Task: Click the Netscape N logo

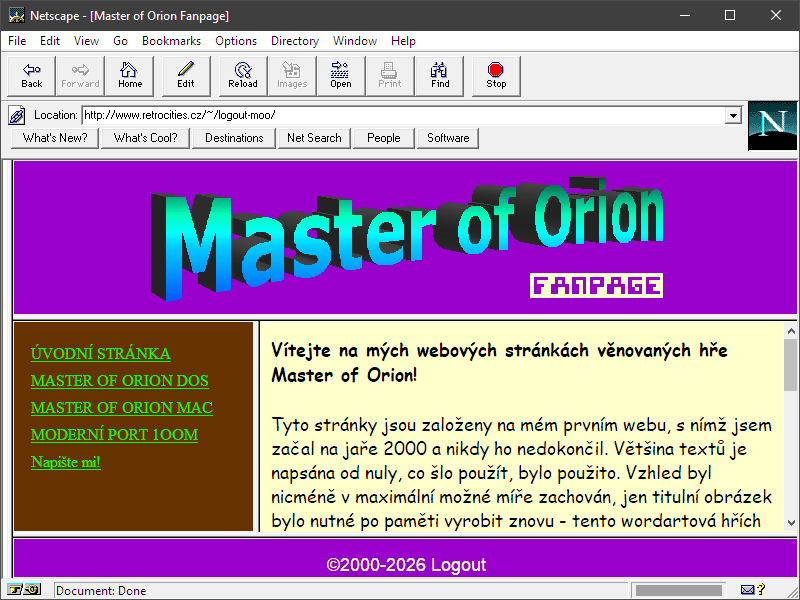Action: coord(772,125)
